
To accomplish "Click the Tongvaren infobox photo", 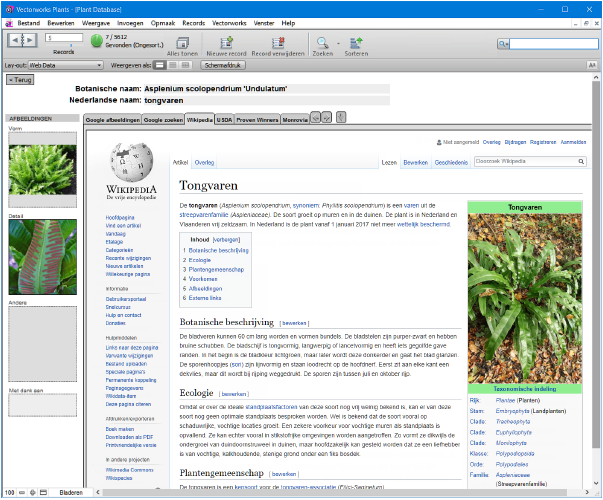I will pyautogui.click(x=525, y=298).
